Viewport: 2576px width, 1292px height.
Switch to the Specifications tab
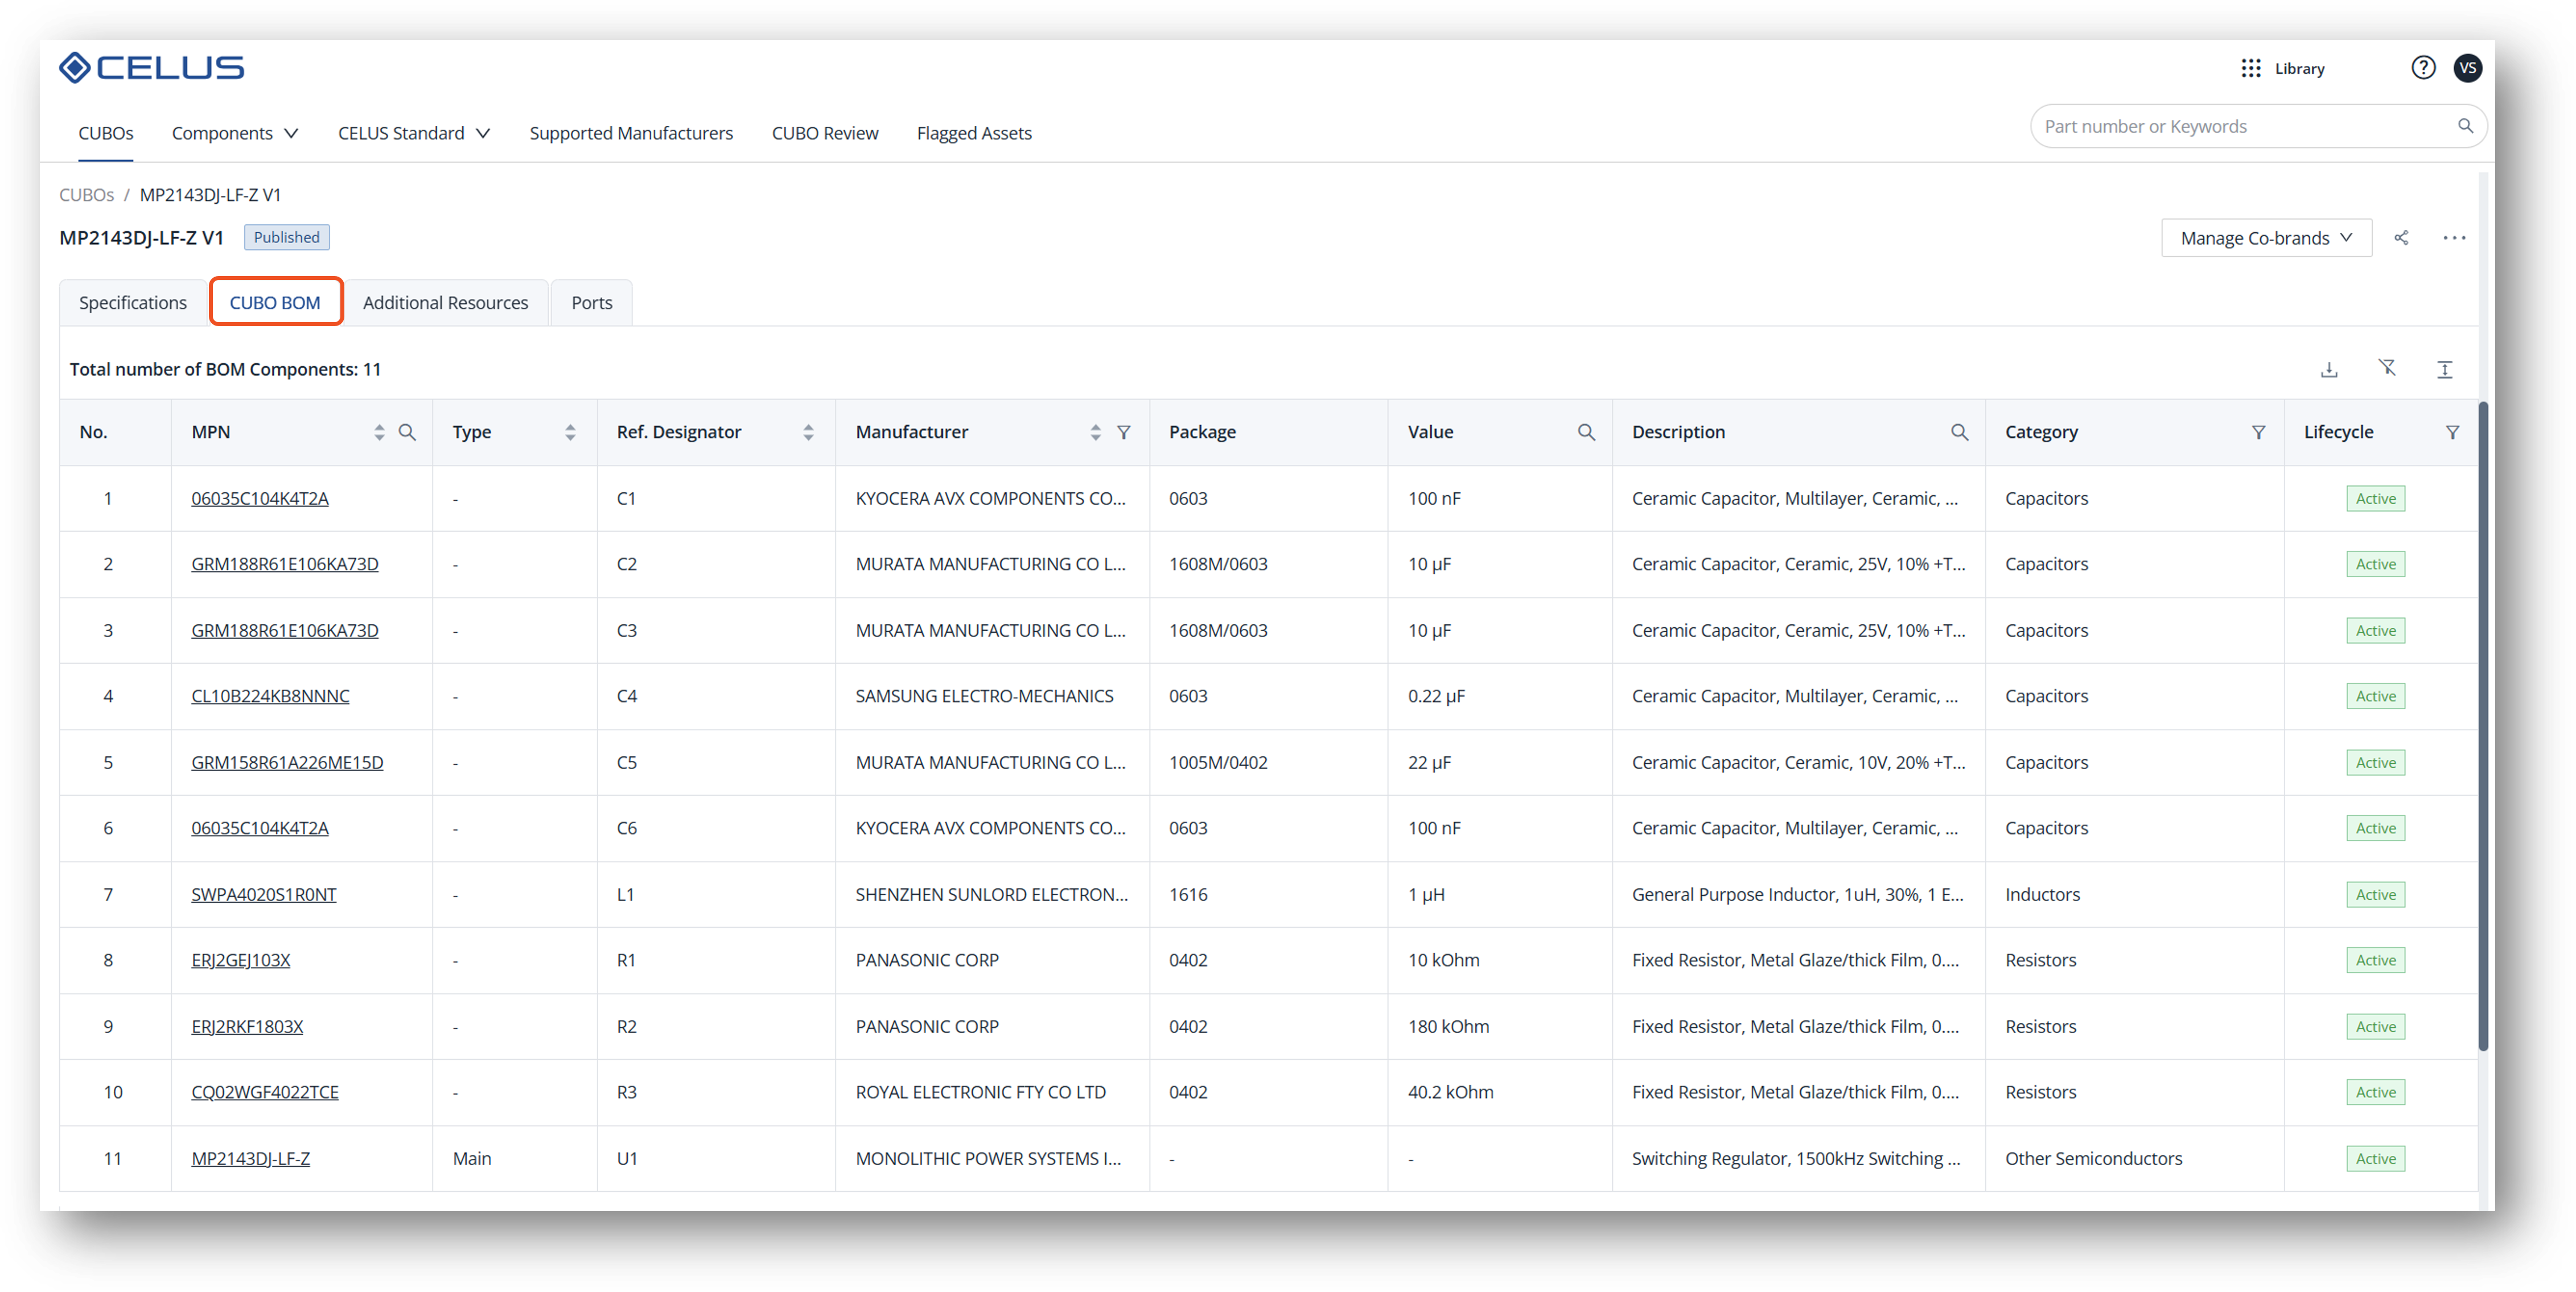tap(133, 303)
